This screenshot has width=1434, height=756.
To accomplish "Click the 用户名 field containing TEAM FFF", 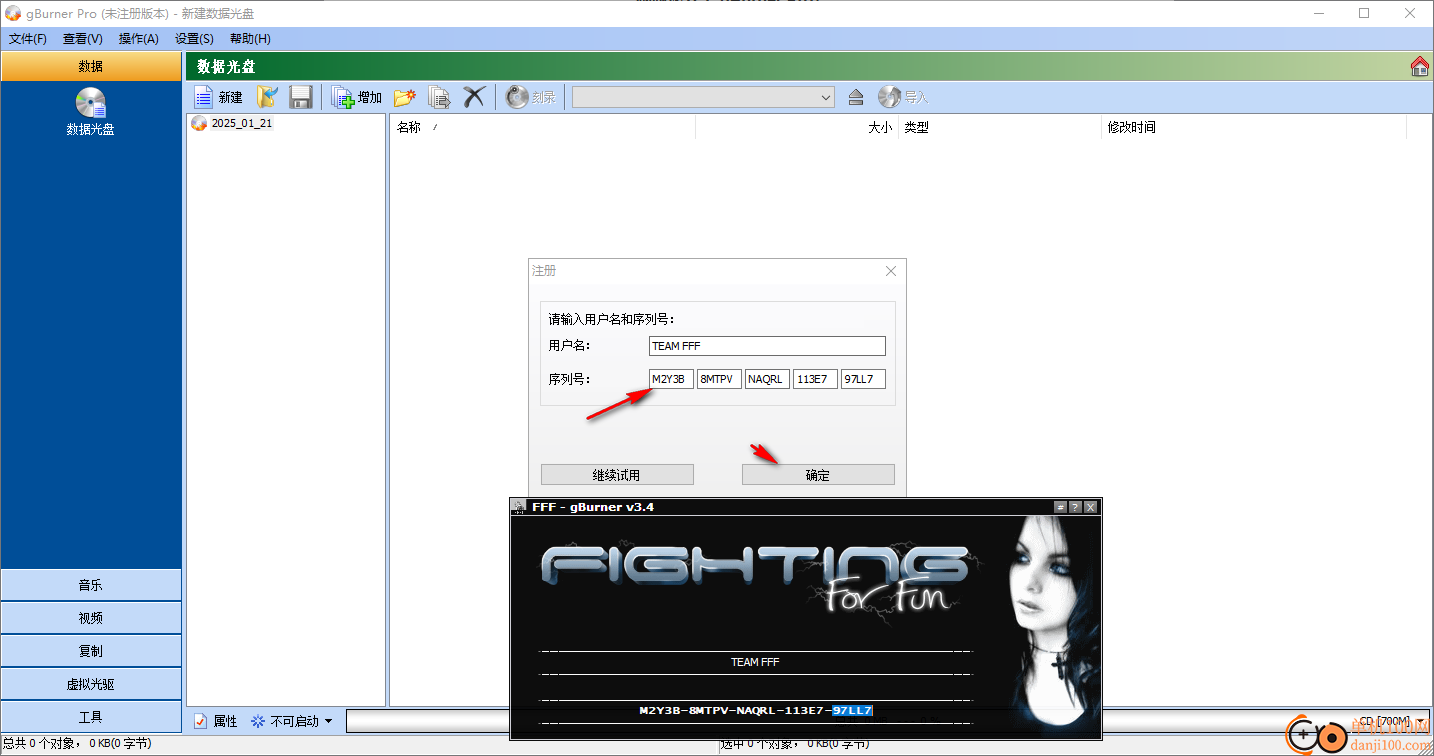I will (x=767, y=346).
